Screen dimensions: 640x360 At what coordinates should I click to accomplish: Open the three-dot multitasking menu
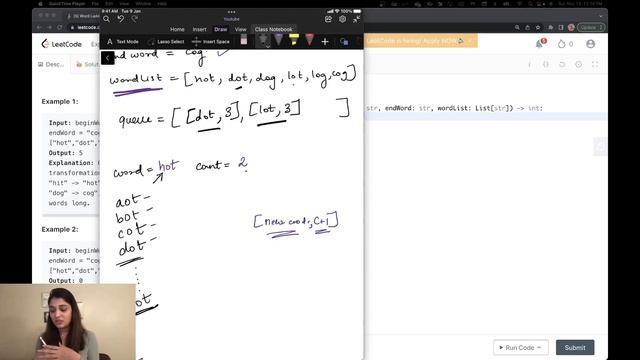coord(231,12)
